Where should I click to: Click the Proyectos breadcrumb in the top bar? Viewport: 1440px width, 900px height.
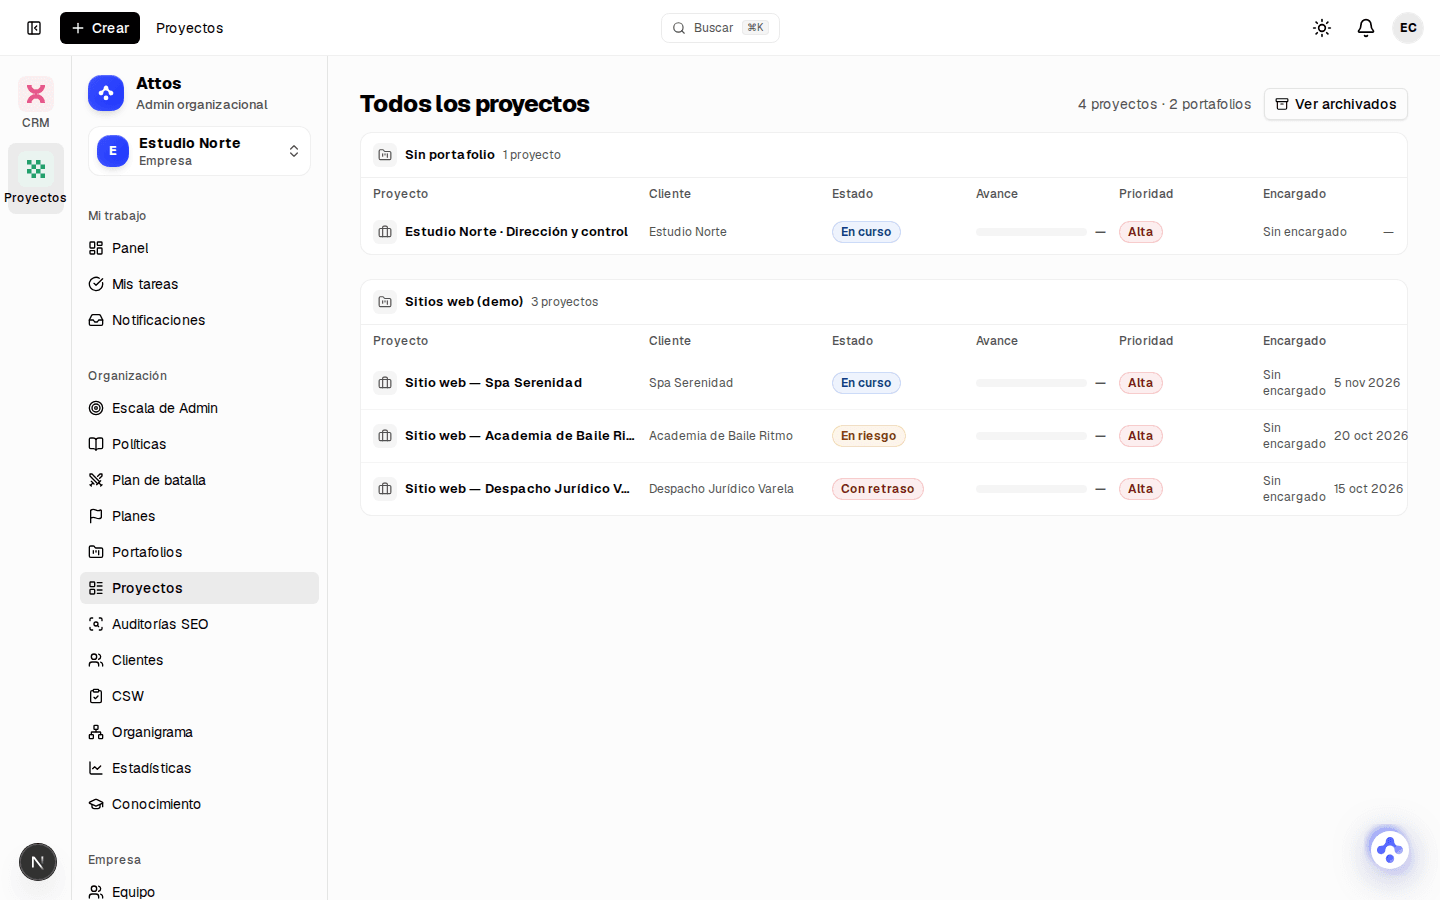point(190,28)
